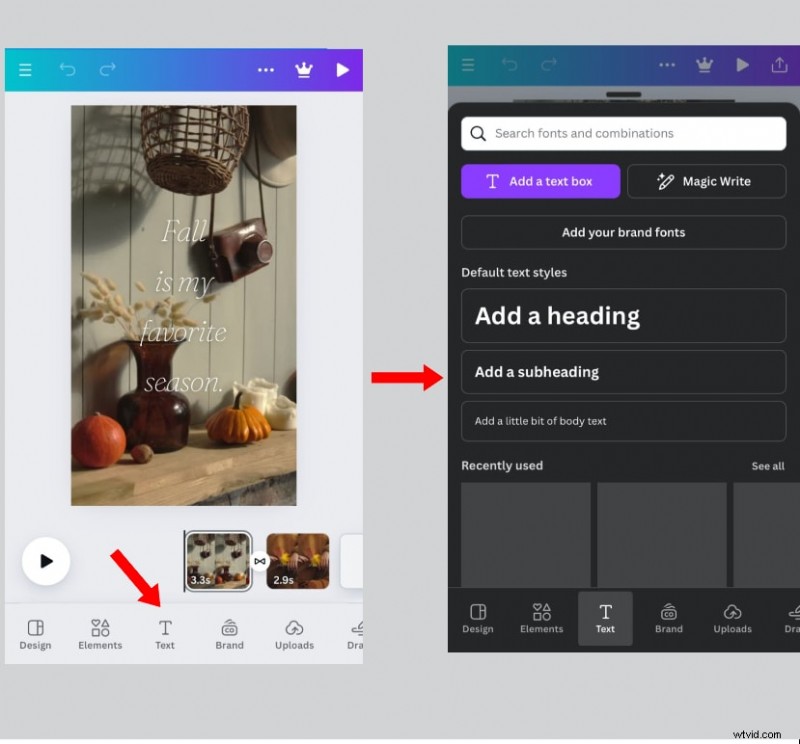Viewport: 800px width, 744px height.
Task: Select the 3.3s video clip in the timeline
Action: pyautogui.click(x=218, y=561)
